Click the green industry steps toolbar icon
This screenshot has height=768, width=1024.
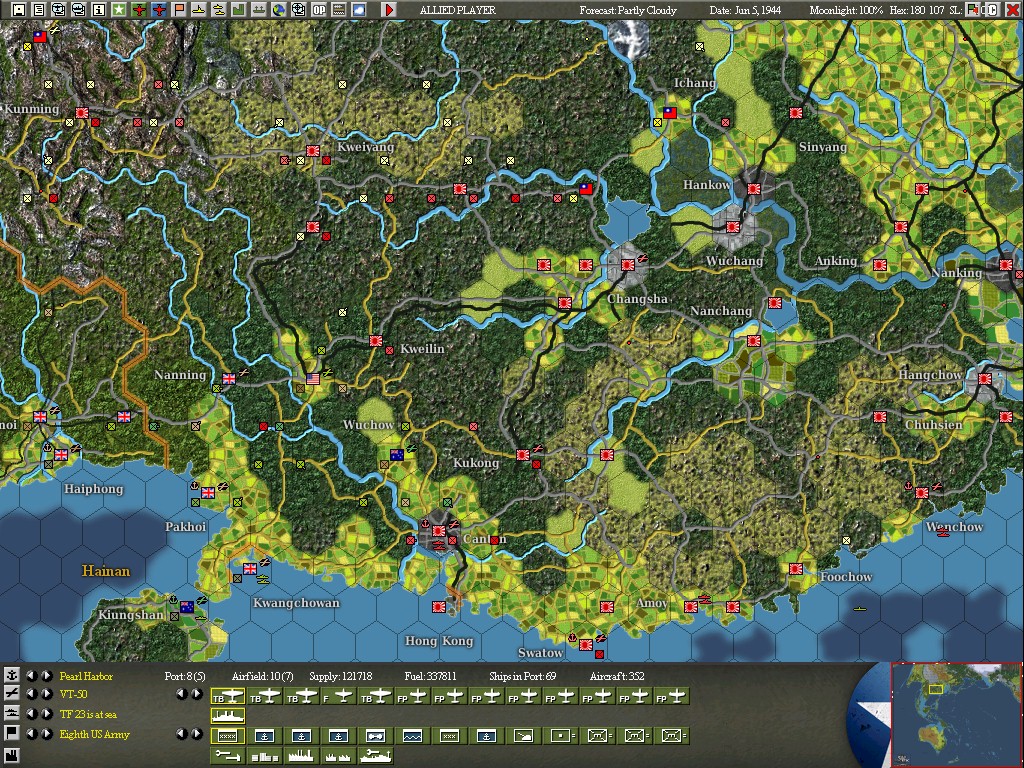coord(238,9)
